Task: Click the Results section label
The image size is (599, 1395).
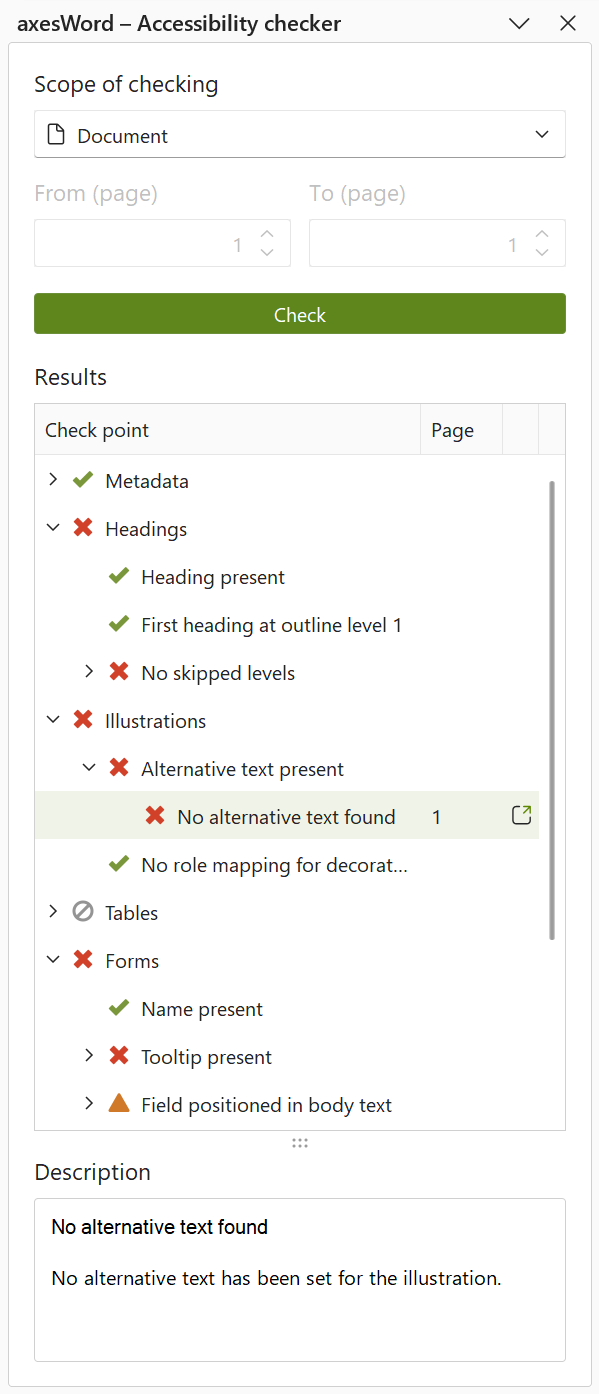Action: pos(71,377)
